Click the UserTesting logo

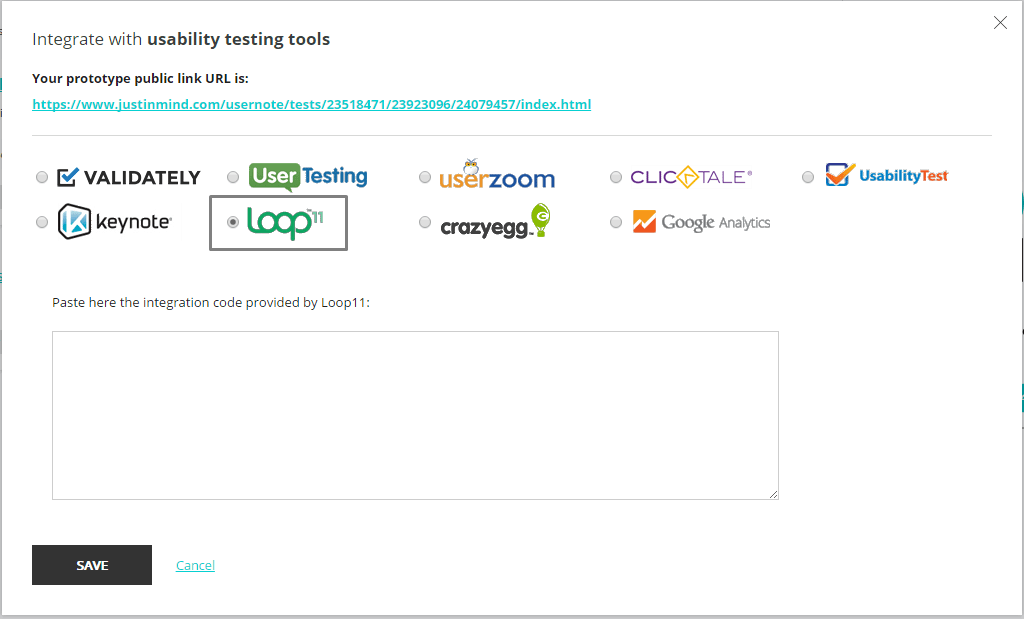(308, 176)
